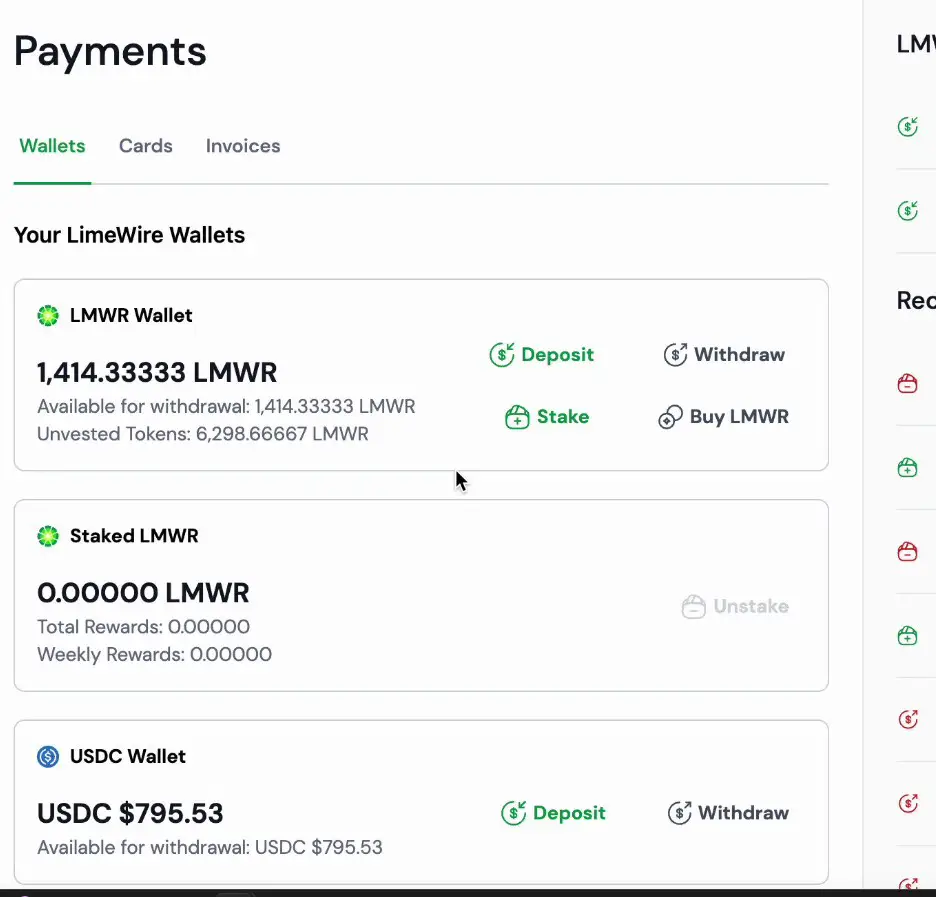The width and height of the screenshot is (936, 897).
Task: Click the 1,414.33333 LMWR balance
Action: (x=157, y=372)
